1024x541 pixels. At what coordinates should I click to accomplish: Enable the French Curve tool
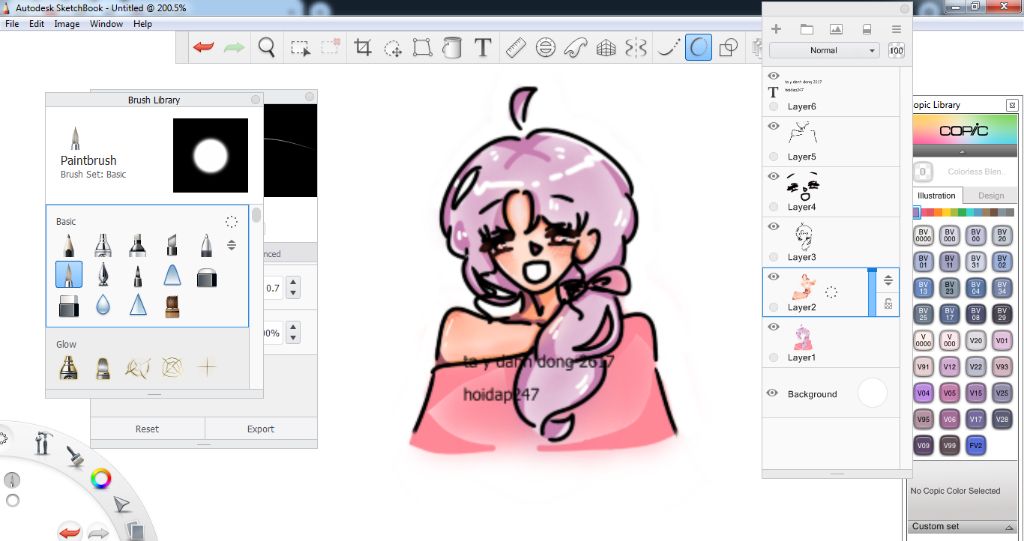pos(575,48)
